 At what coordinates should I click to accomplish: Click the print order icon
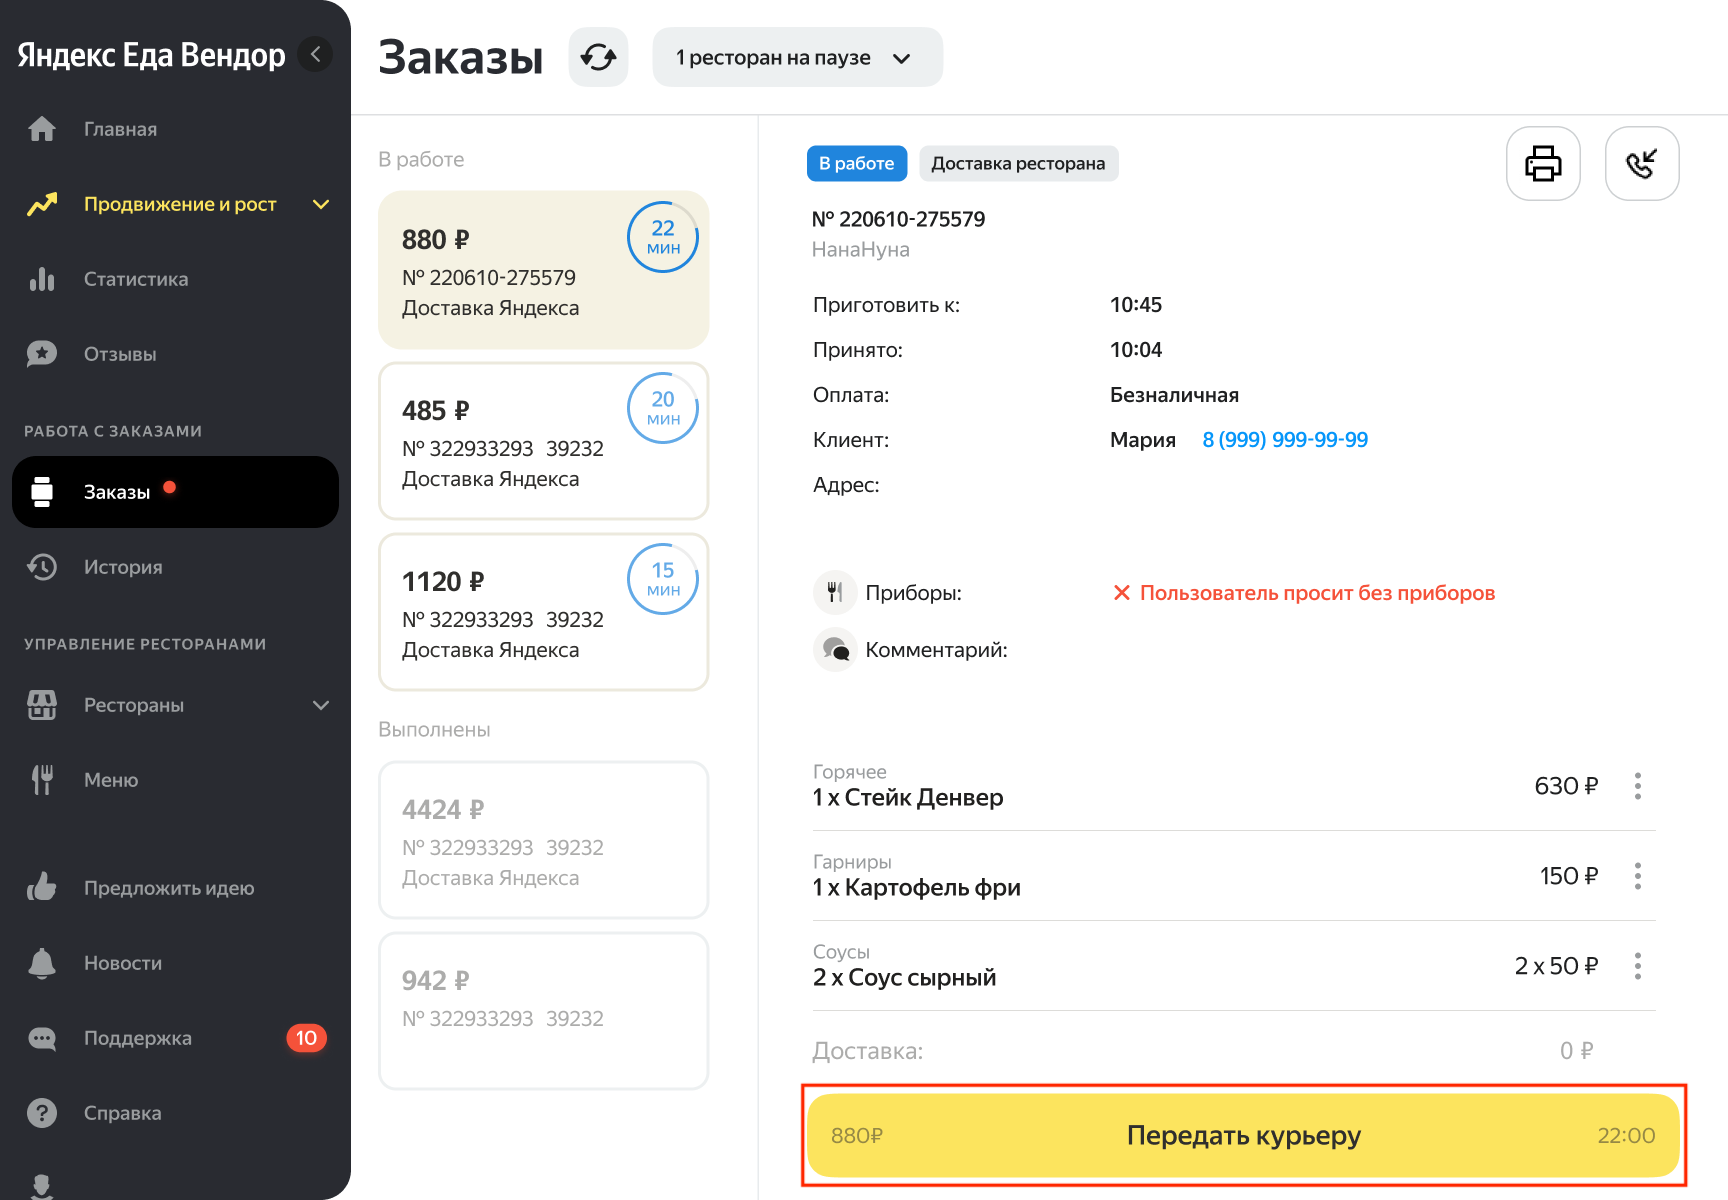pos(1542,163)
